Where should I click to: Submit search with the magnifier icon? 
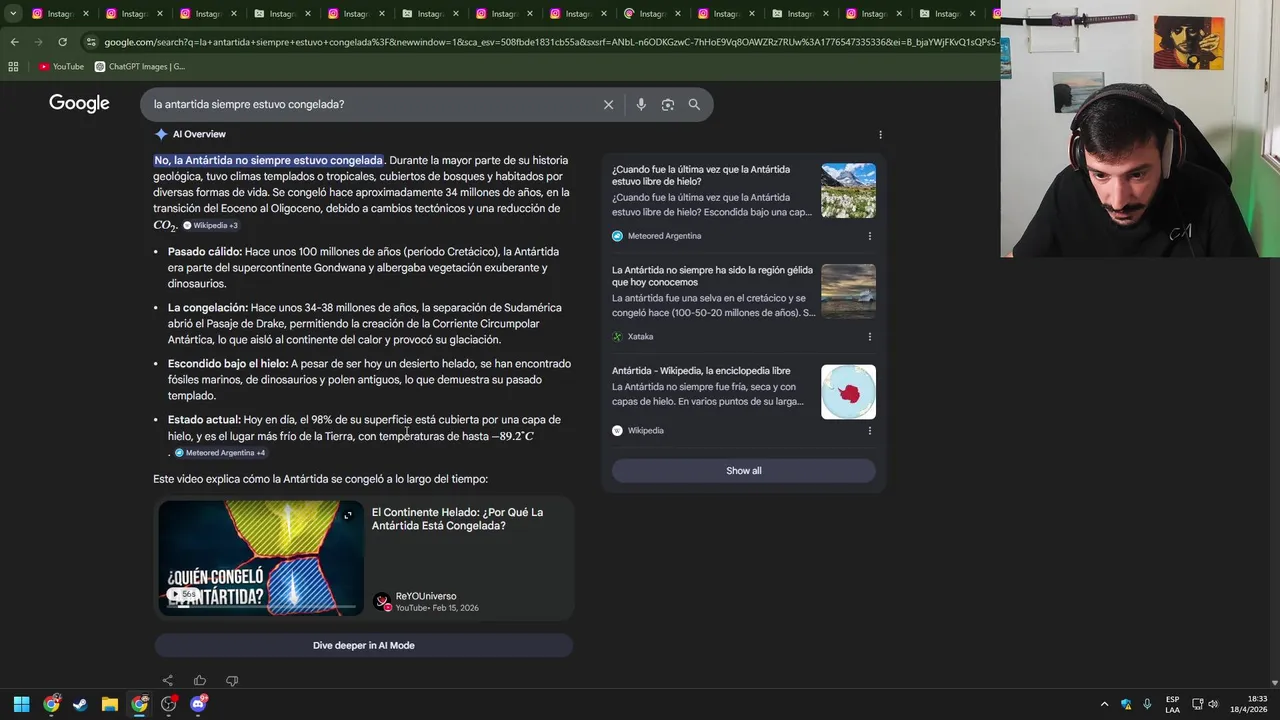(694, 104)
